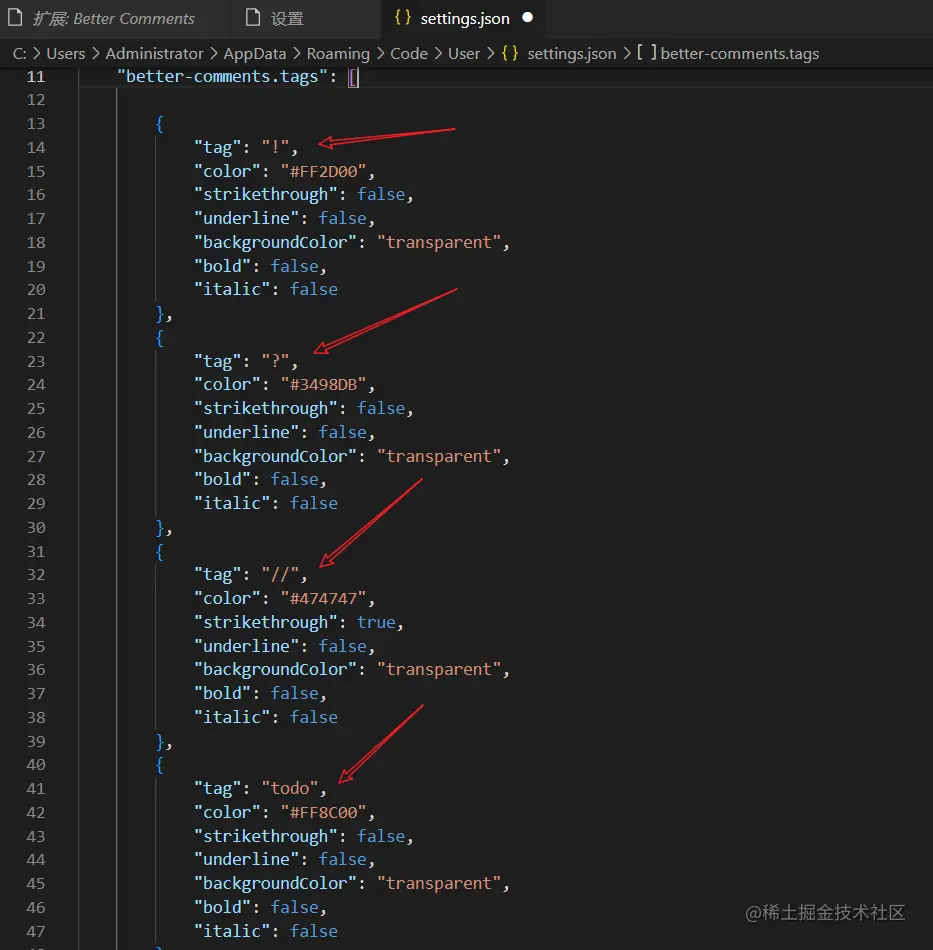
Task: Click the C: breadcrumb segment
Action: click(x=19, y=54)
